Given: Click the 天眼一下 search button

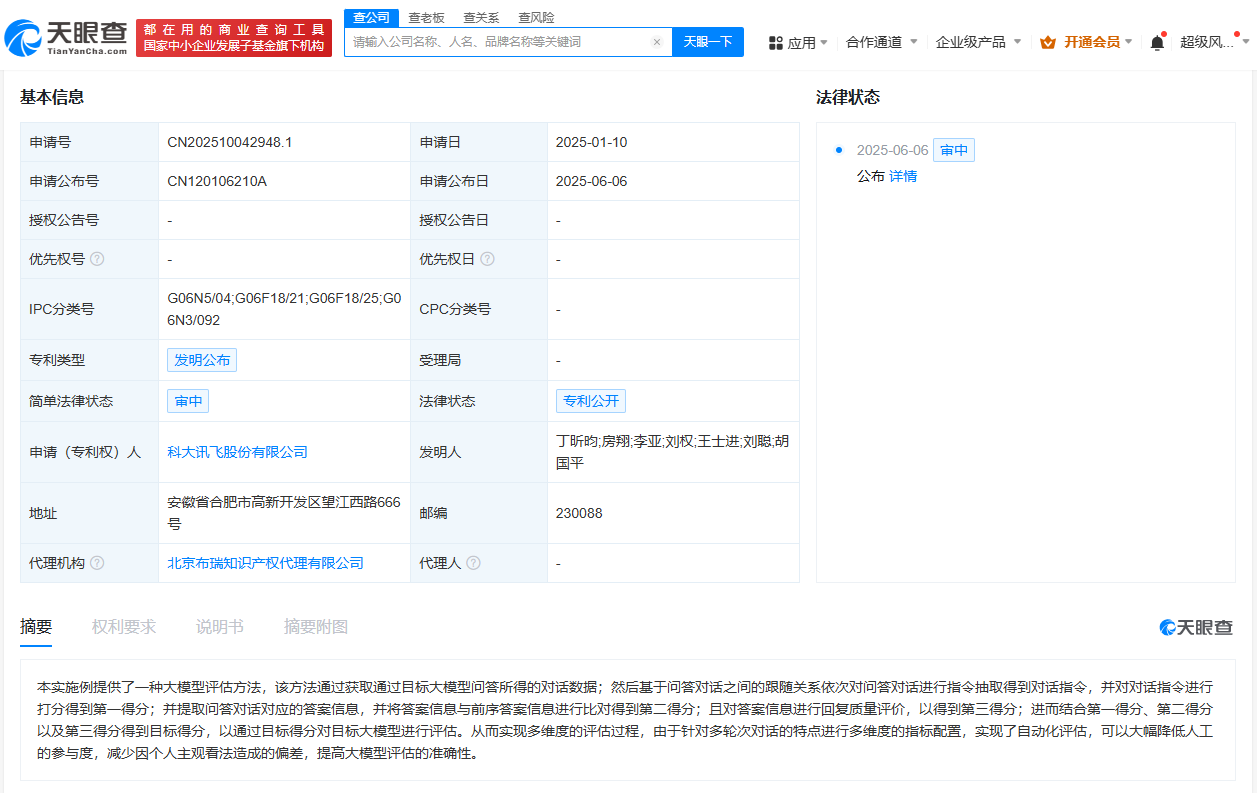Looking at the screenshot, I should coord(707,42).
